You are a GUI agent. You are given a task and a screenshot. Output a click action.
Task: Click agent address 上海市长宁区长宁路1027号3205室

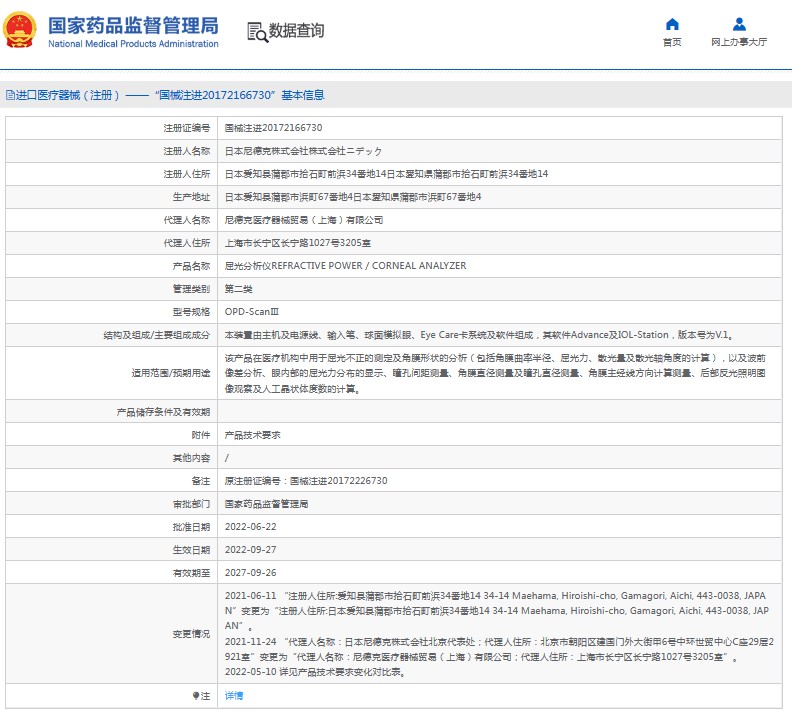click(298, 243)
